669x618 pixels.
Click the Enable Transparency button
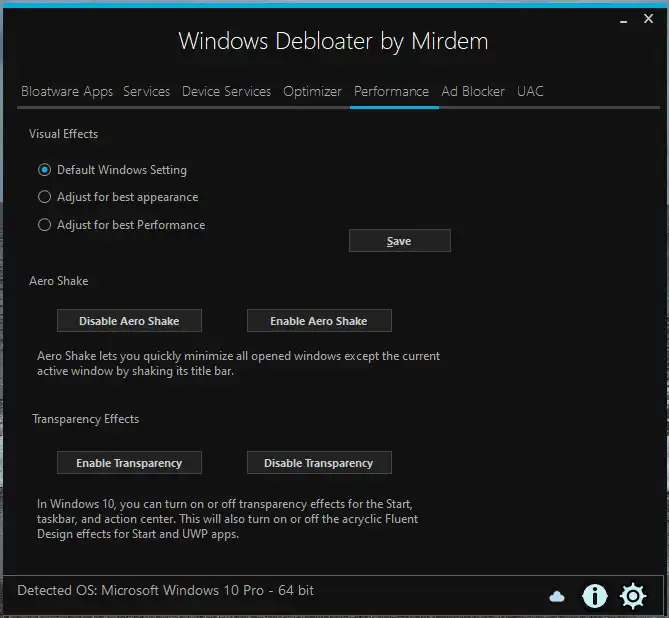tap(129, 463)
